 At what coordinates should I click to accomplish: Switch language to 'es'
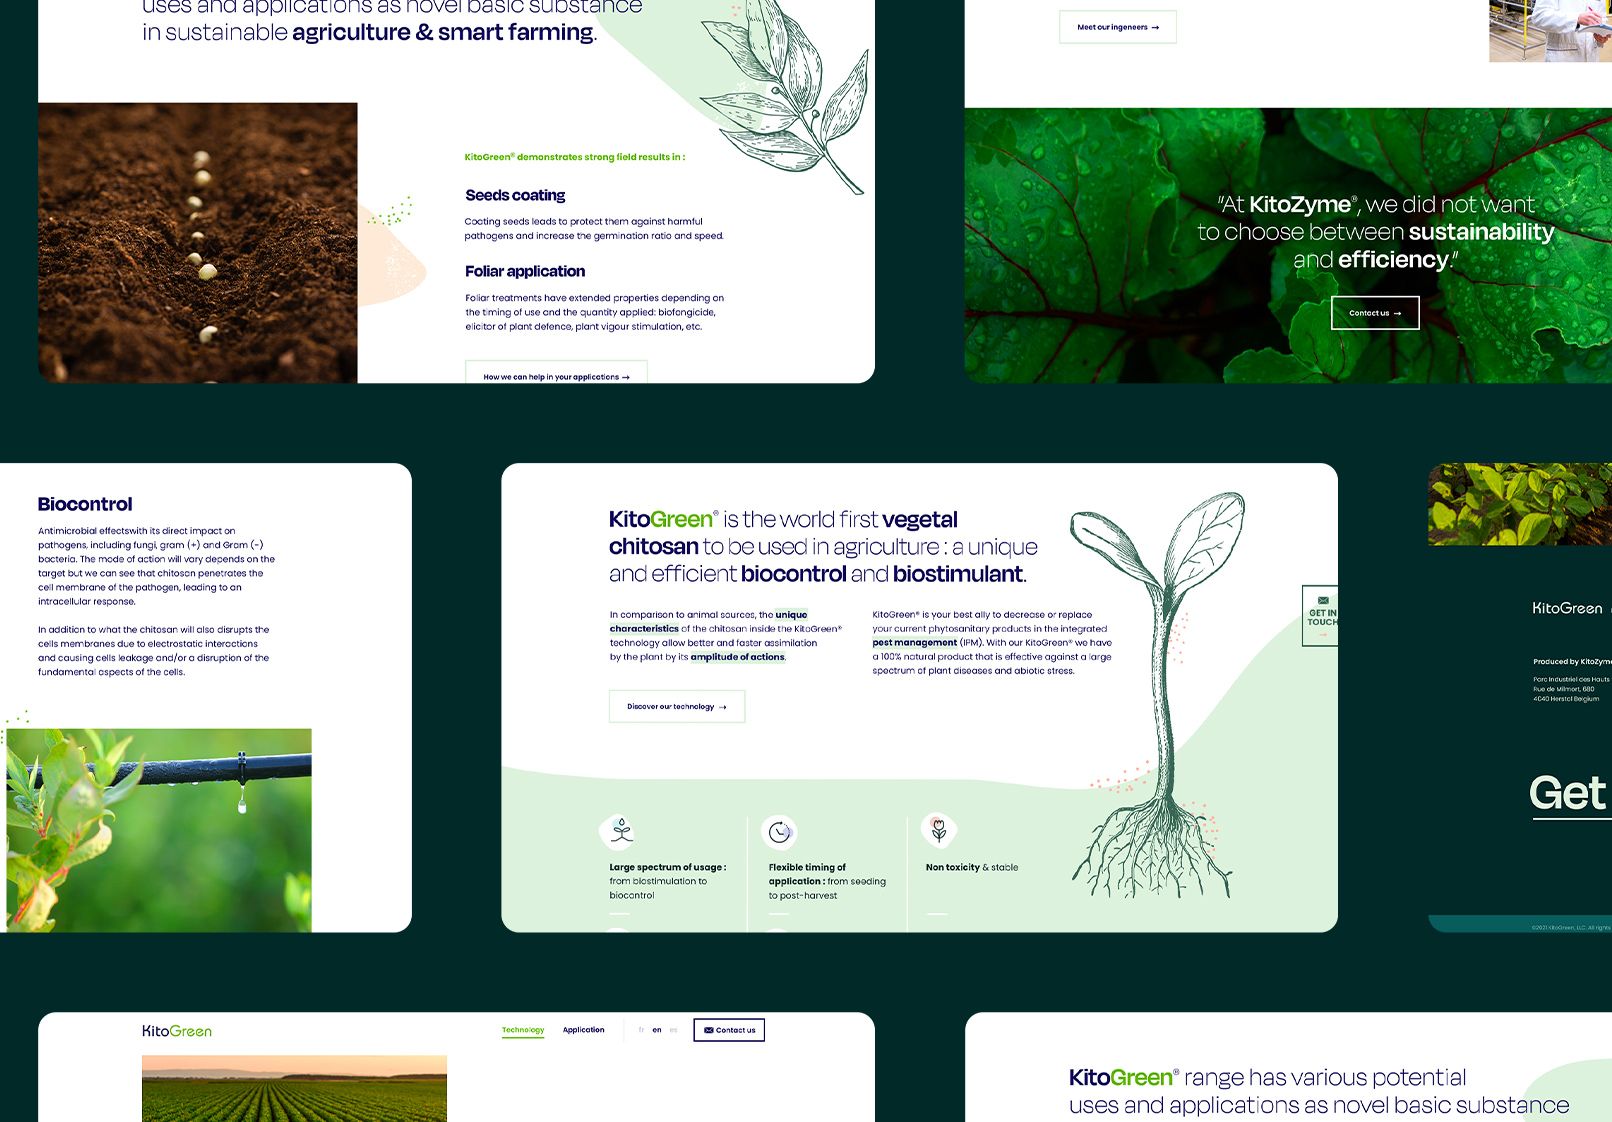click(673, 1030)
